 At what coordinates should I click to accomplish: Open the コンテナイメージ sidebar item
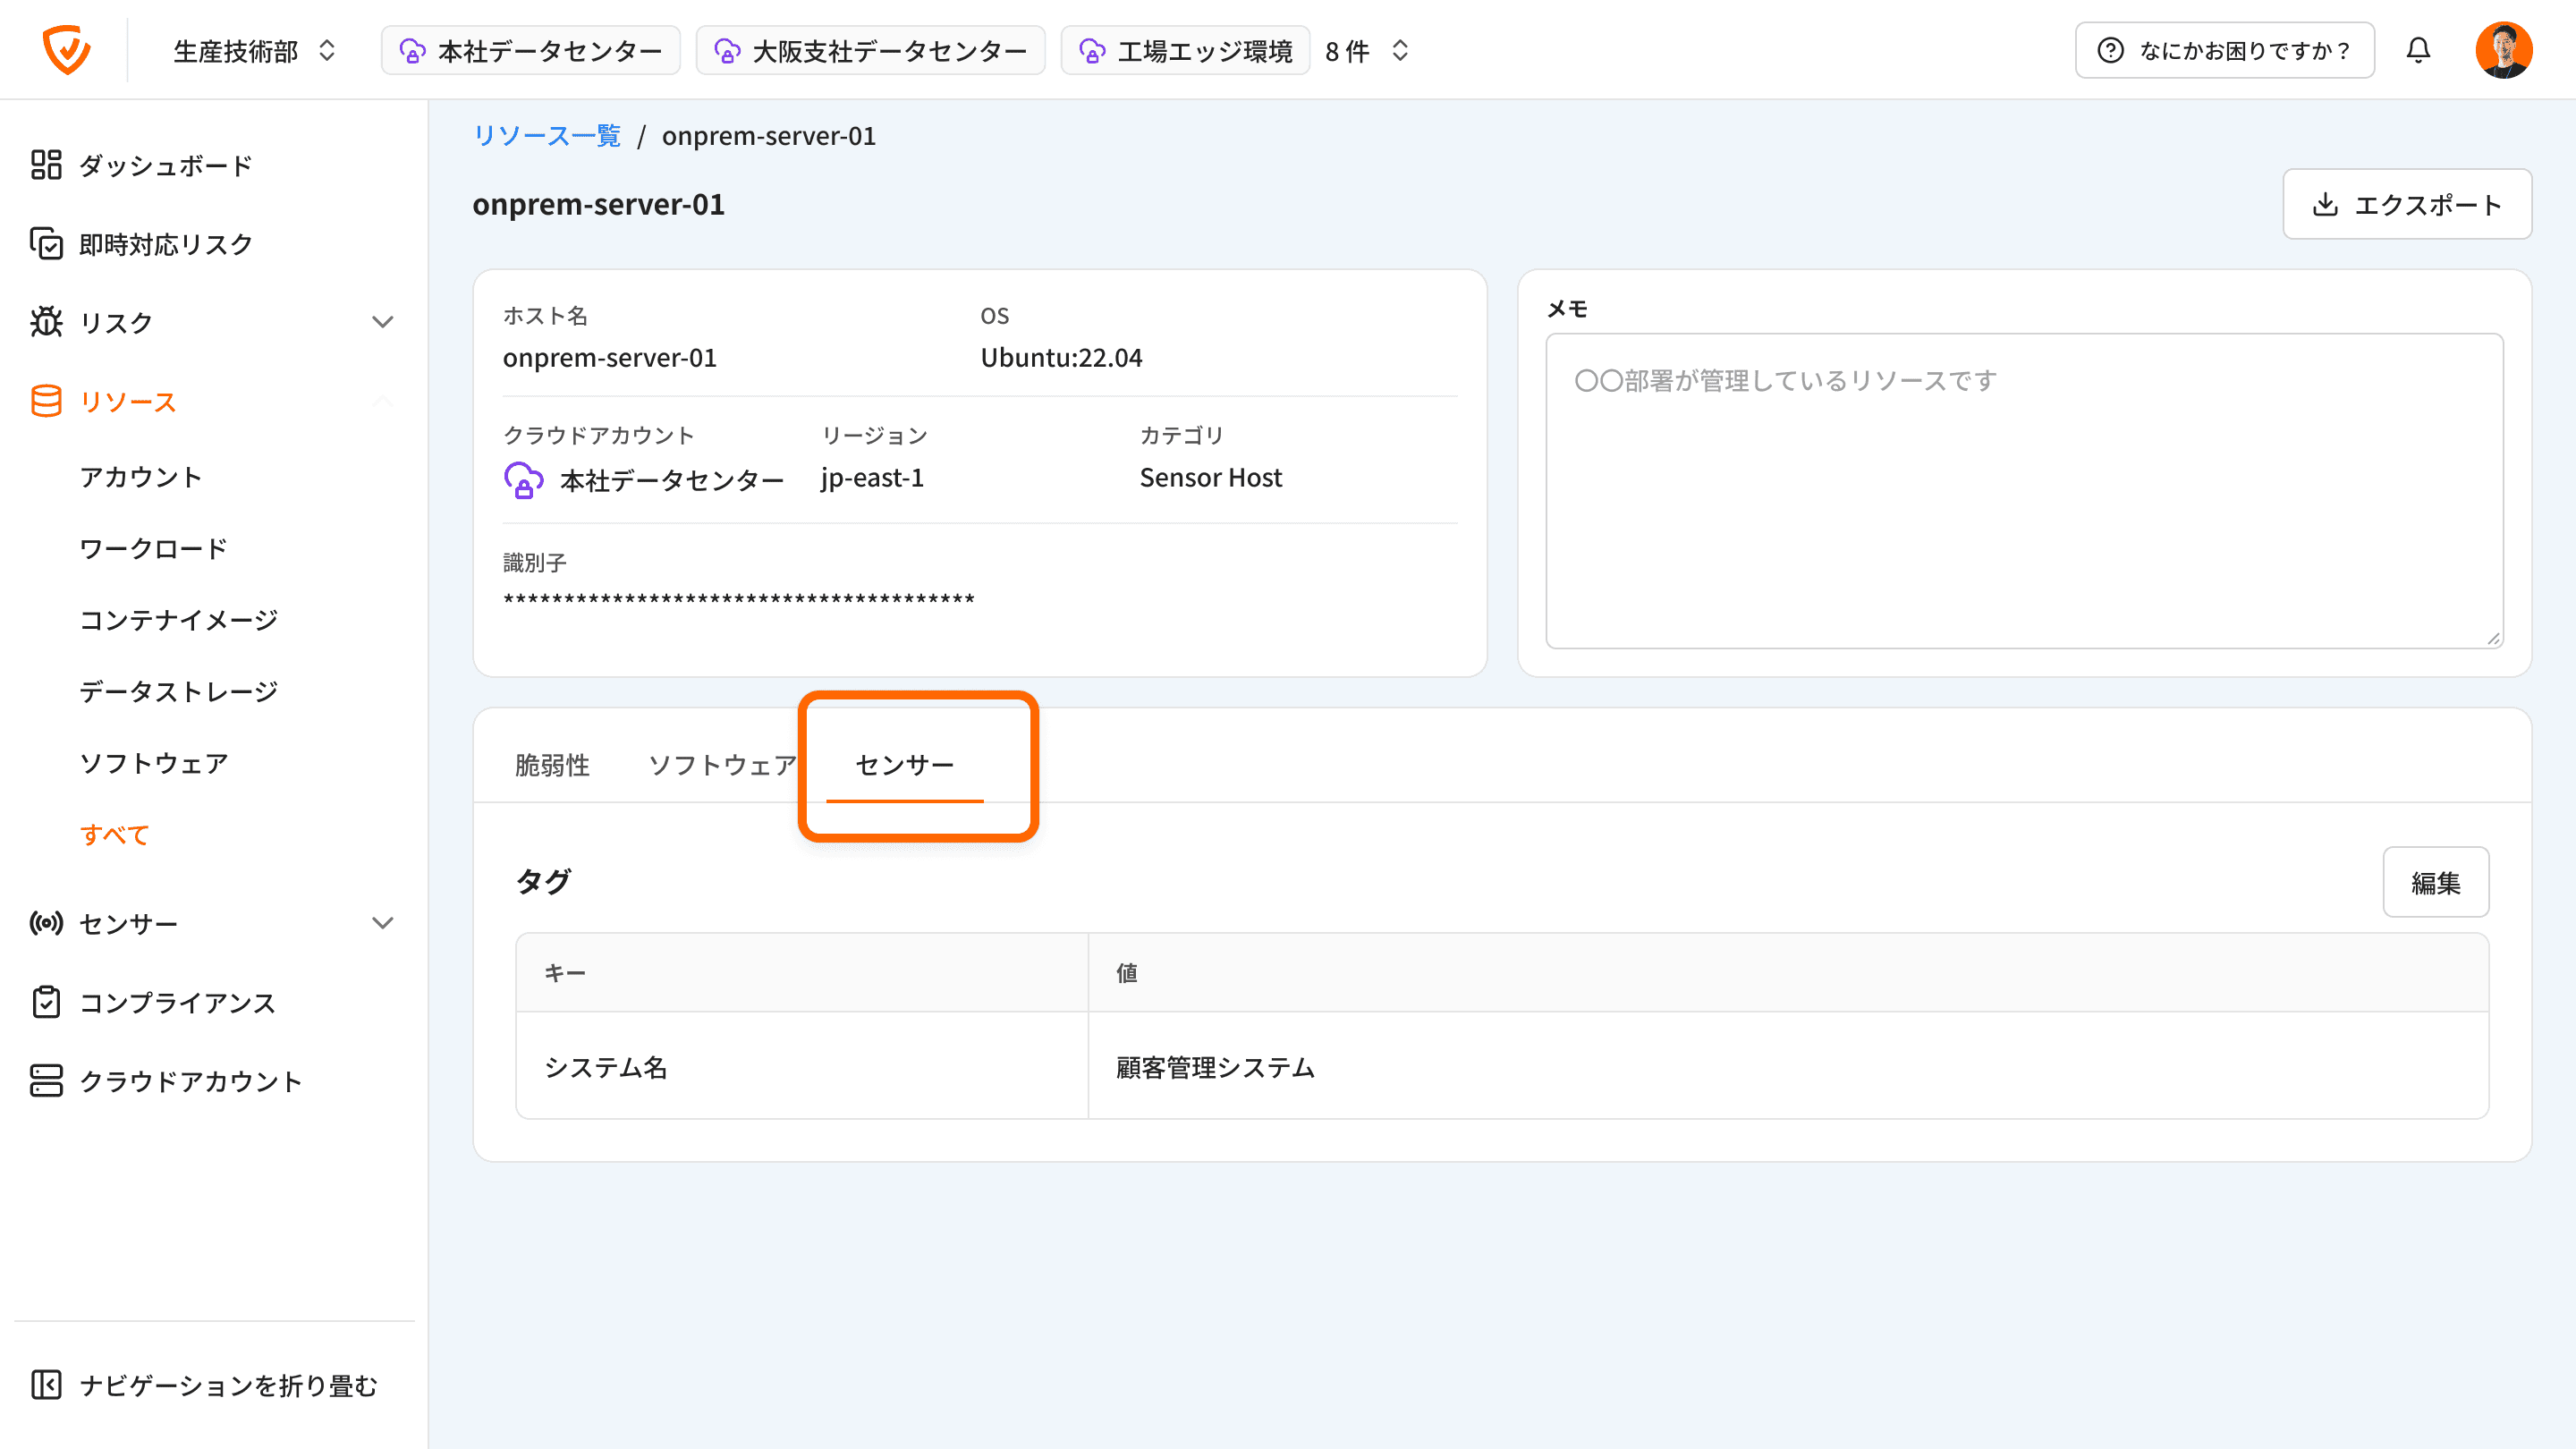point(179,620)
